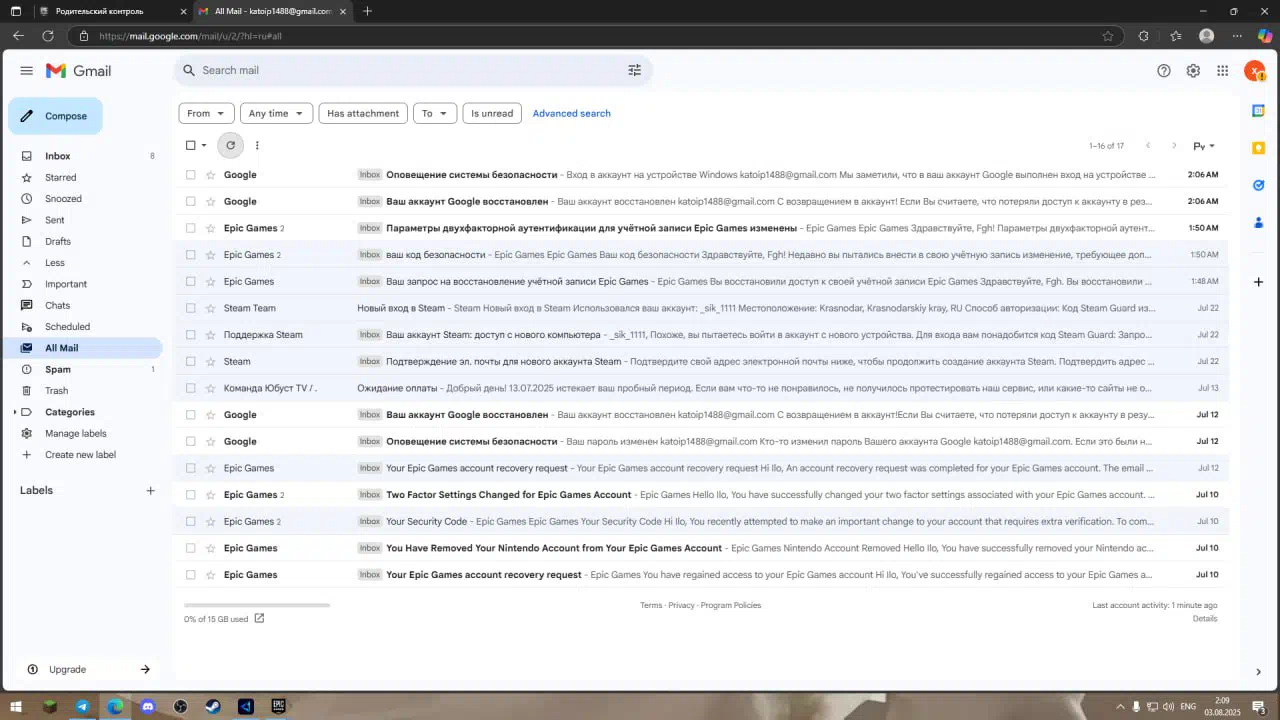Open Google Keep in the side panel
This screenshot has height=720, width=1280.
pos(1258,148)
